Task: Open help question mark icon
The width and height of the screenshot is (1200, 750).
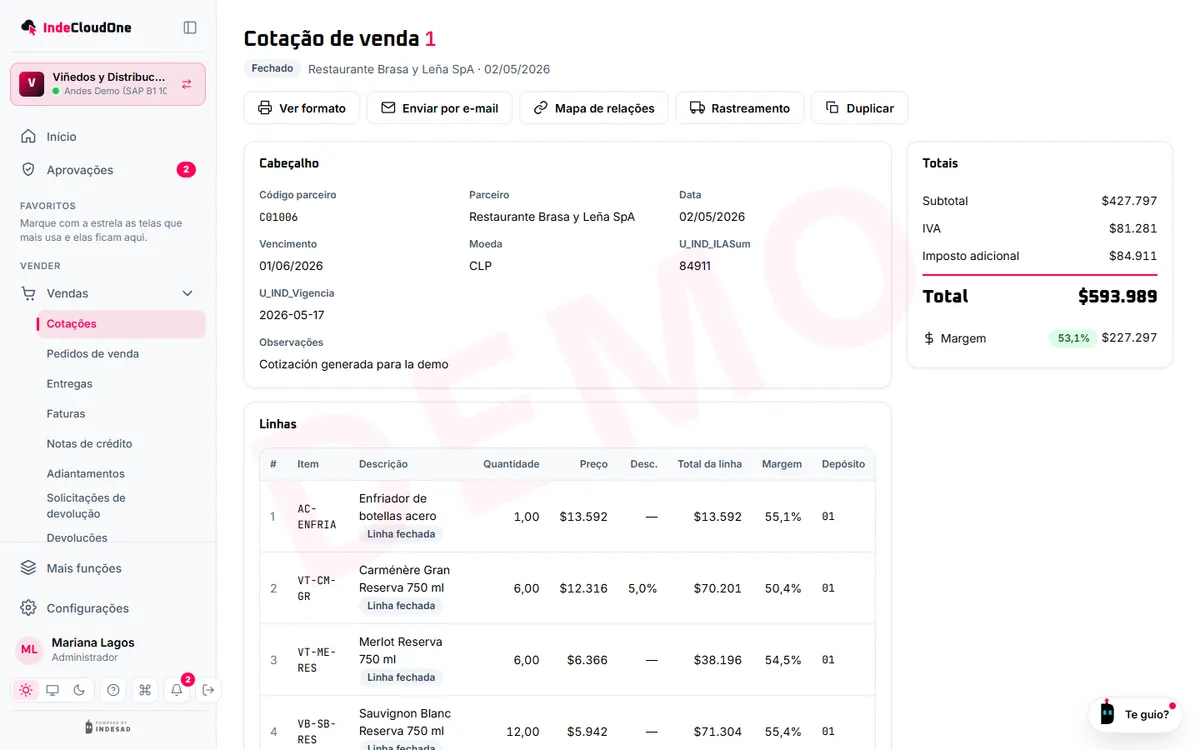Action: tap(113, 690)
